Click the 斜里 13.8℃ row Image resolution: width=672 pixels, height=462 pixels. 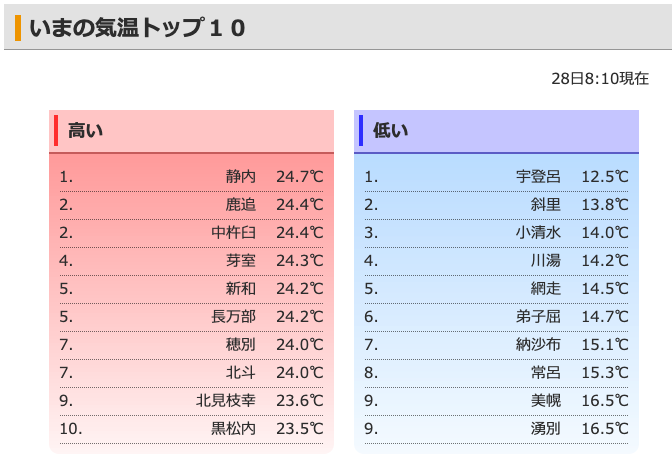496,205
